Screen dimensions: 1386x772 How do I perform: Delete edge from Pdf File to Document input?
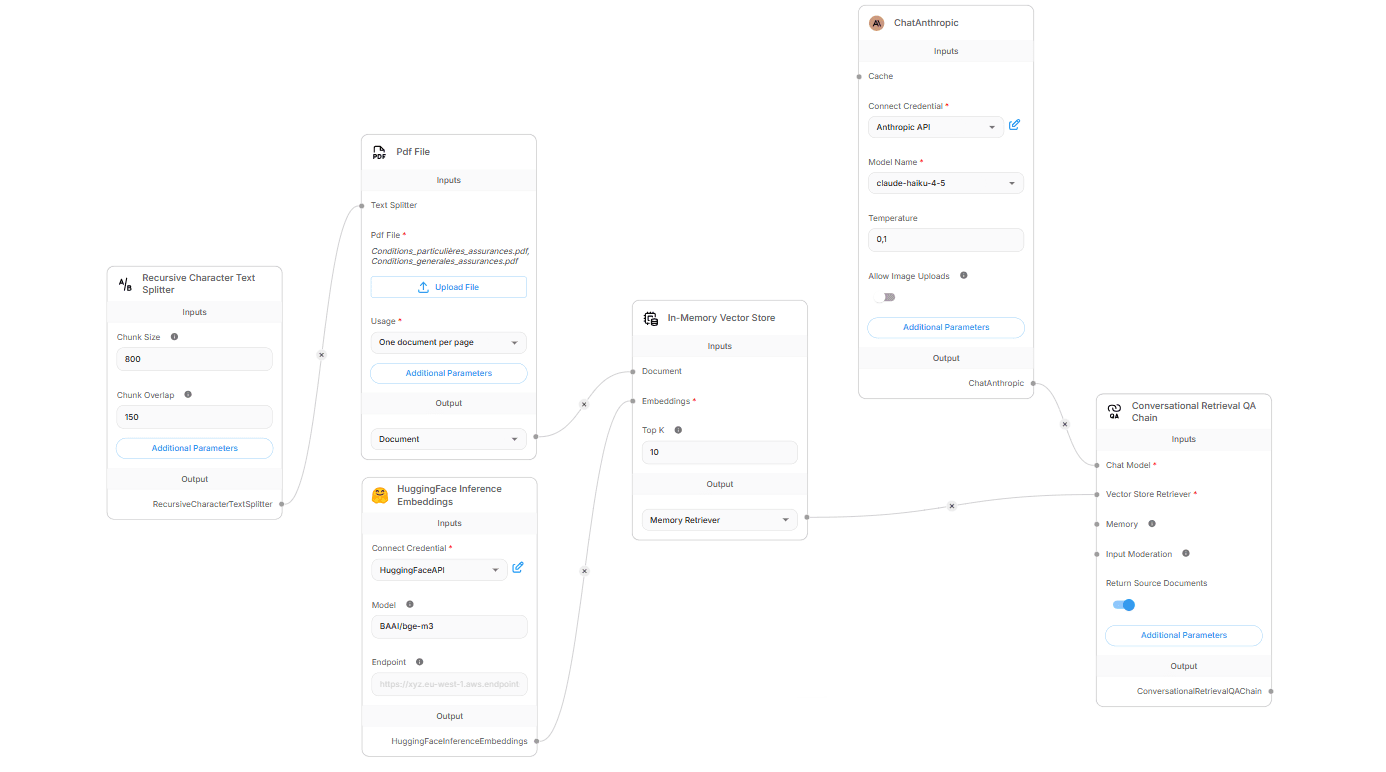(584, 404)
